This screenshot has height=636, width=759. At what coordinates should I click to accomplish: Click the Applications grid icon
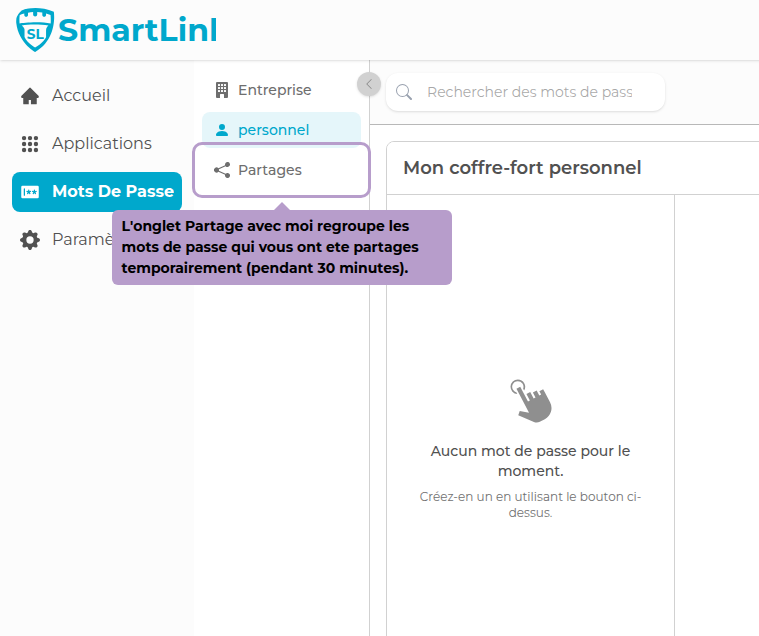30,144
